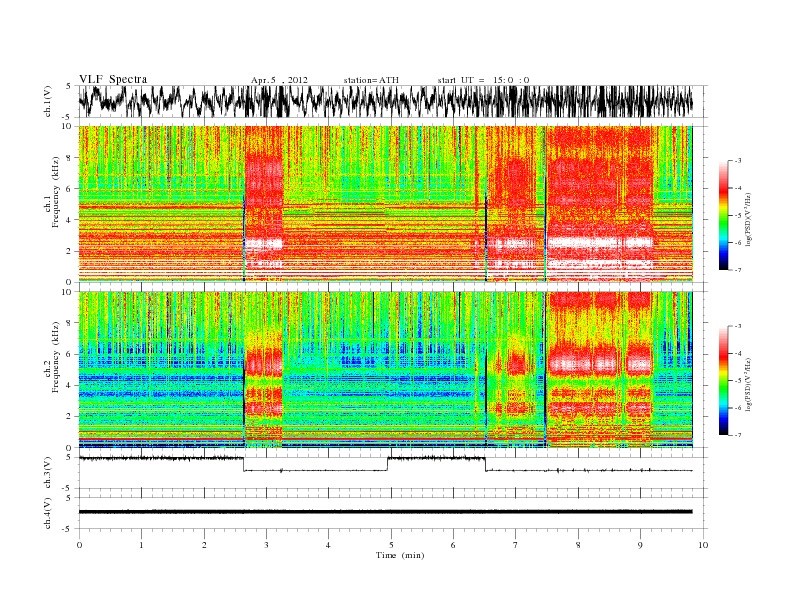Click the "station=ATH" header label
Image resolution: width=792 pixels, height=612 pixels.
tap(371, 80)
